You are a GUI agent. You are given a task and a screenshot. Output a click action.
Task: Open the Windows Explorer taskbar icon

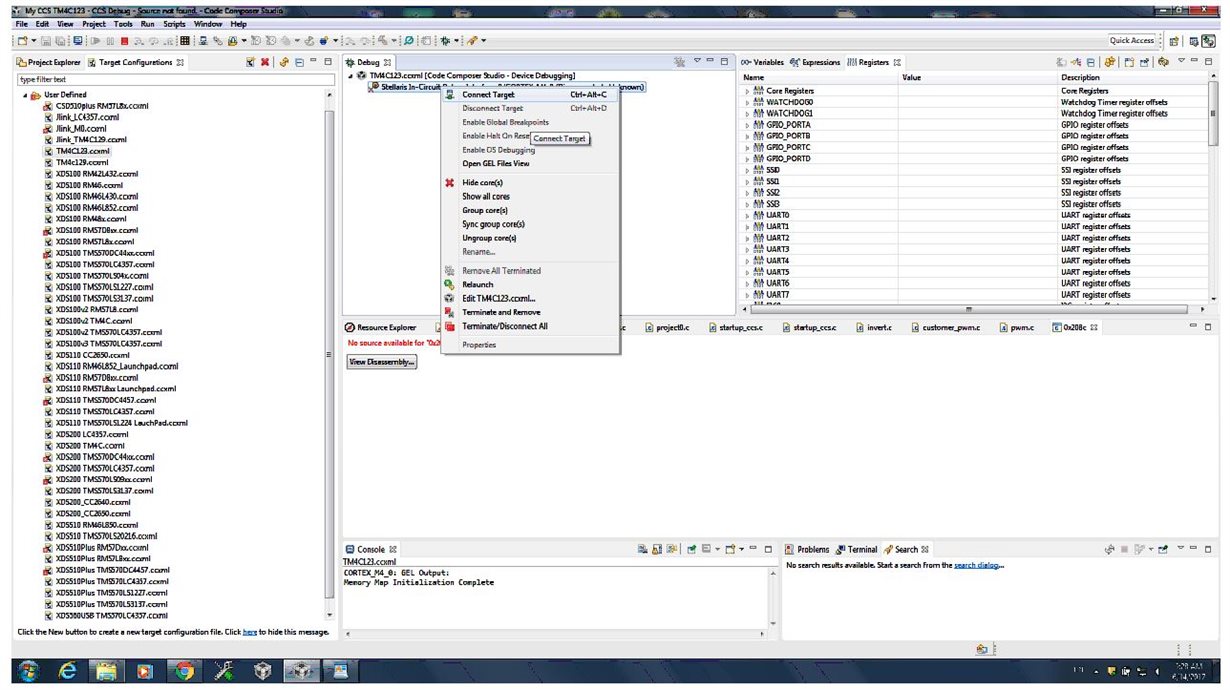coord(104,672)
